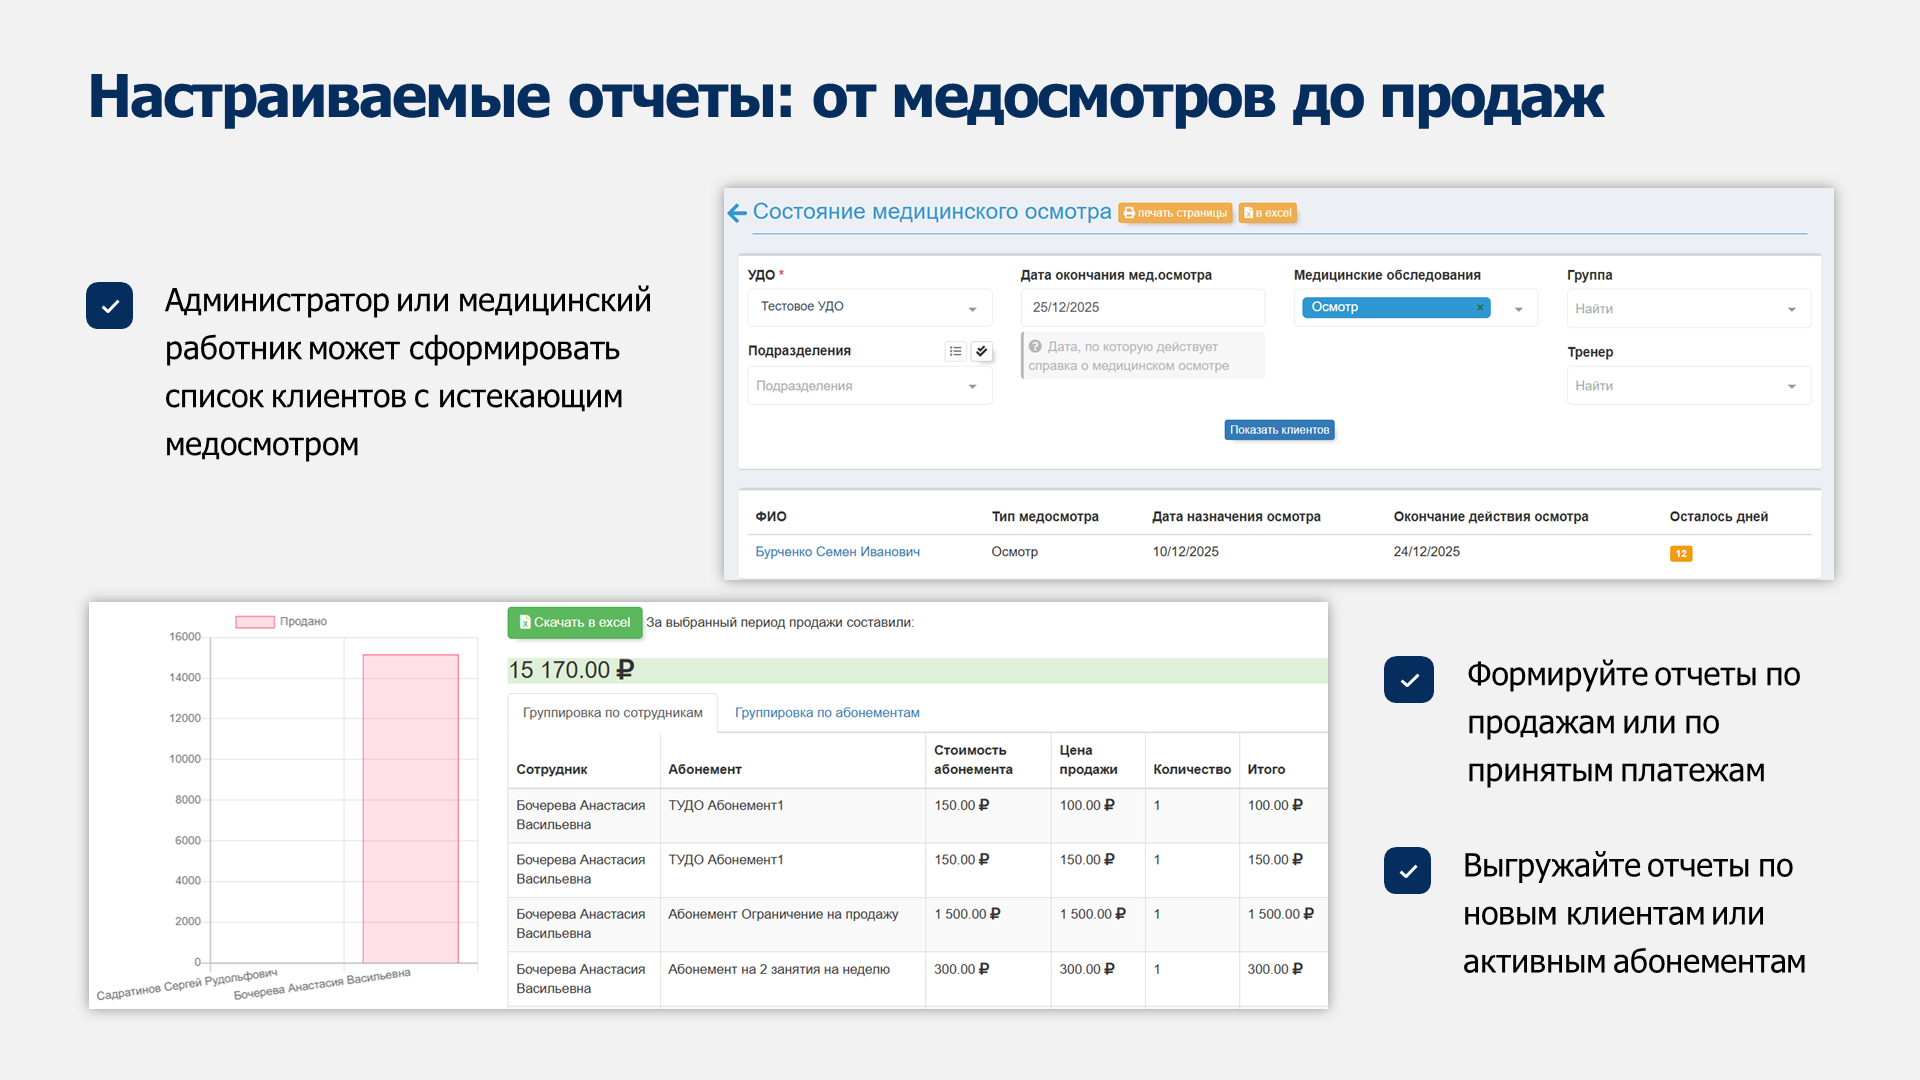1920x1080 pixels.
Task: Switch to Группировка по сотрудникам tab
Action: point(613,713)
